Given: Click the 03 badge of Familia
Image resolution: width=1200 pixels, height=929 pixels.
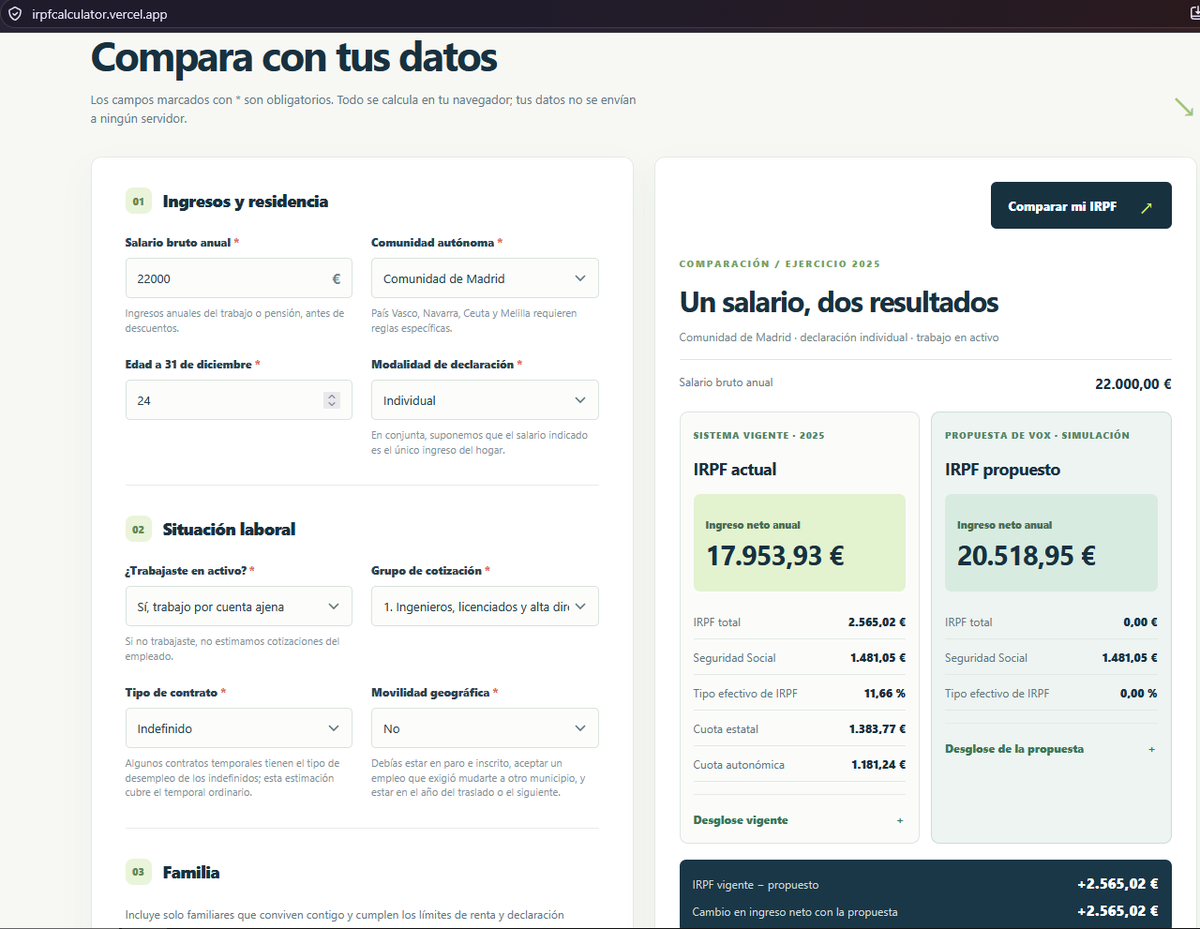Looking at the screenshot, I should point(138,872).
